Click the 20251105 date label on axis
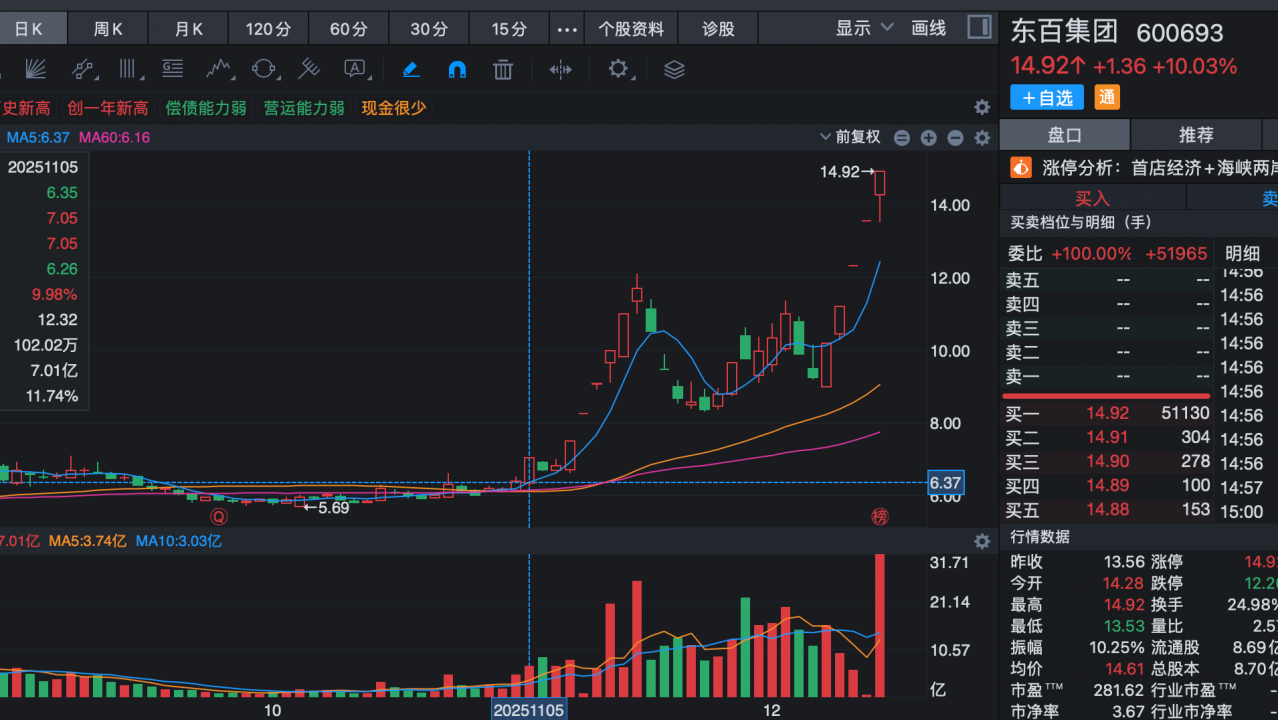The width and height of the screenshot is (1278, 720). coord(528,709)
